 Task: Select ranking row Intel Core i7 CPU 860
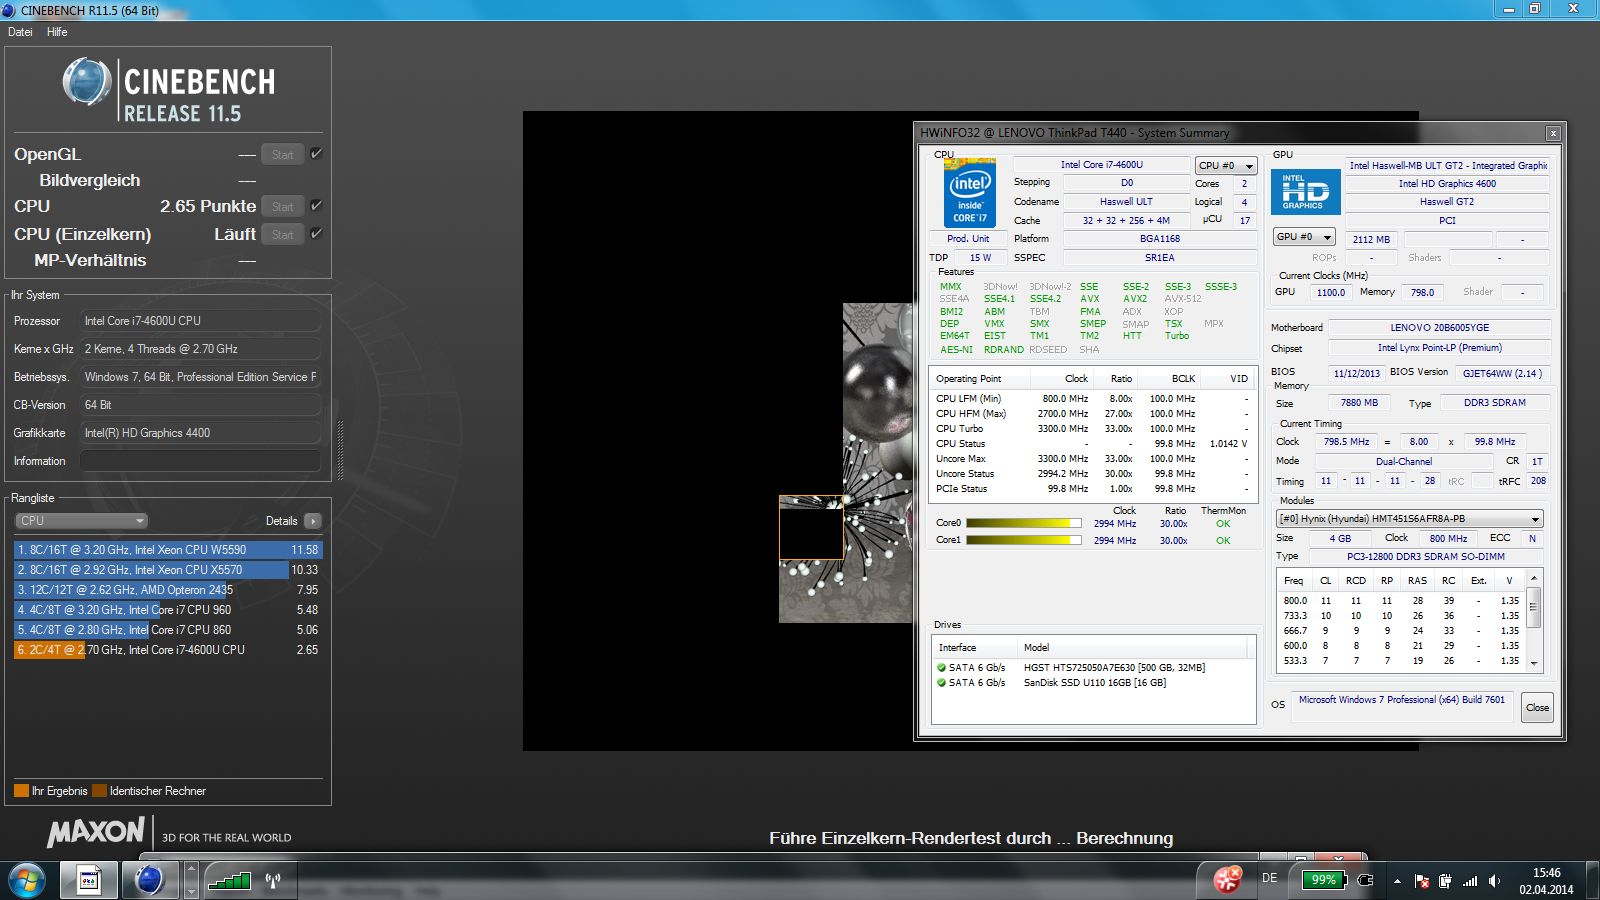[168, 630]
